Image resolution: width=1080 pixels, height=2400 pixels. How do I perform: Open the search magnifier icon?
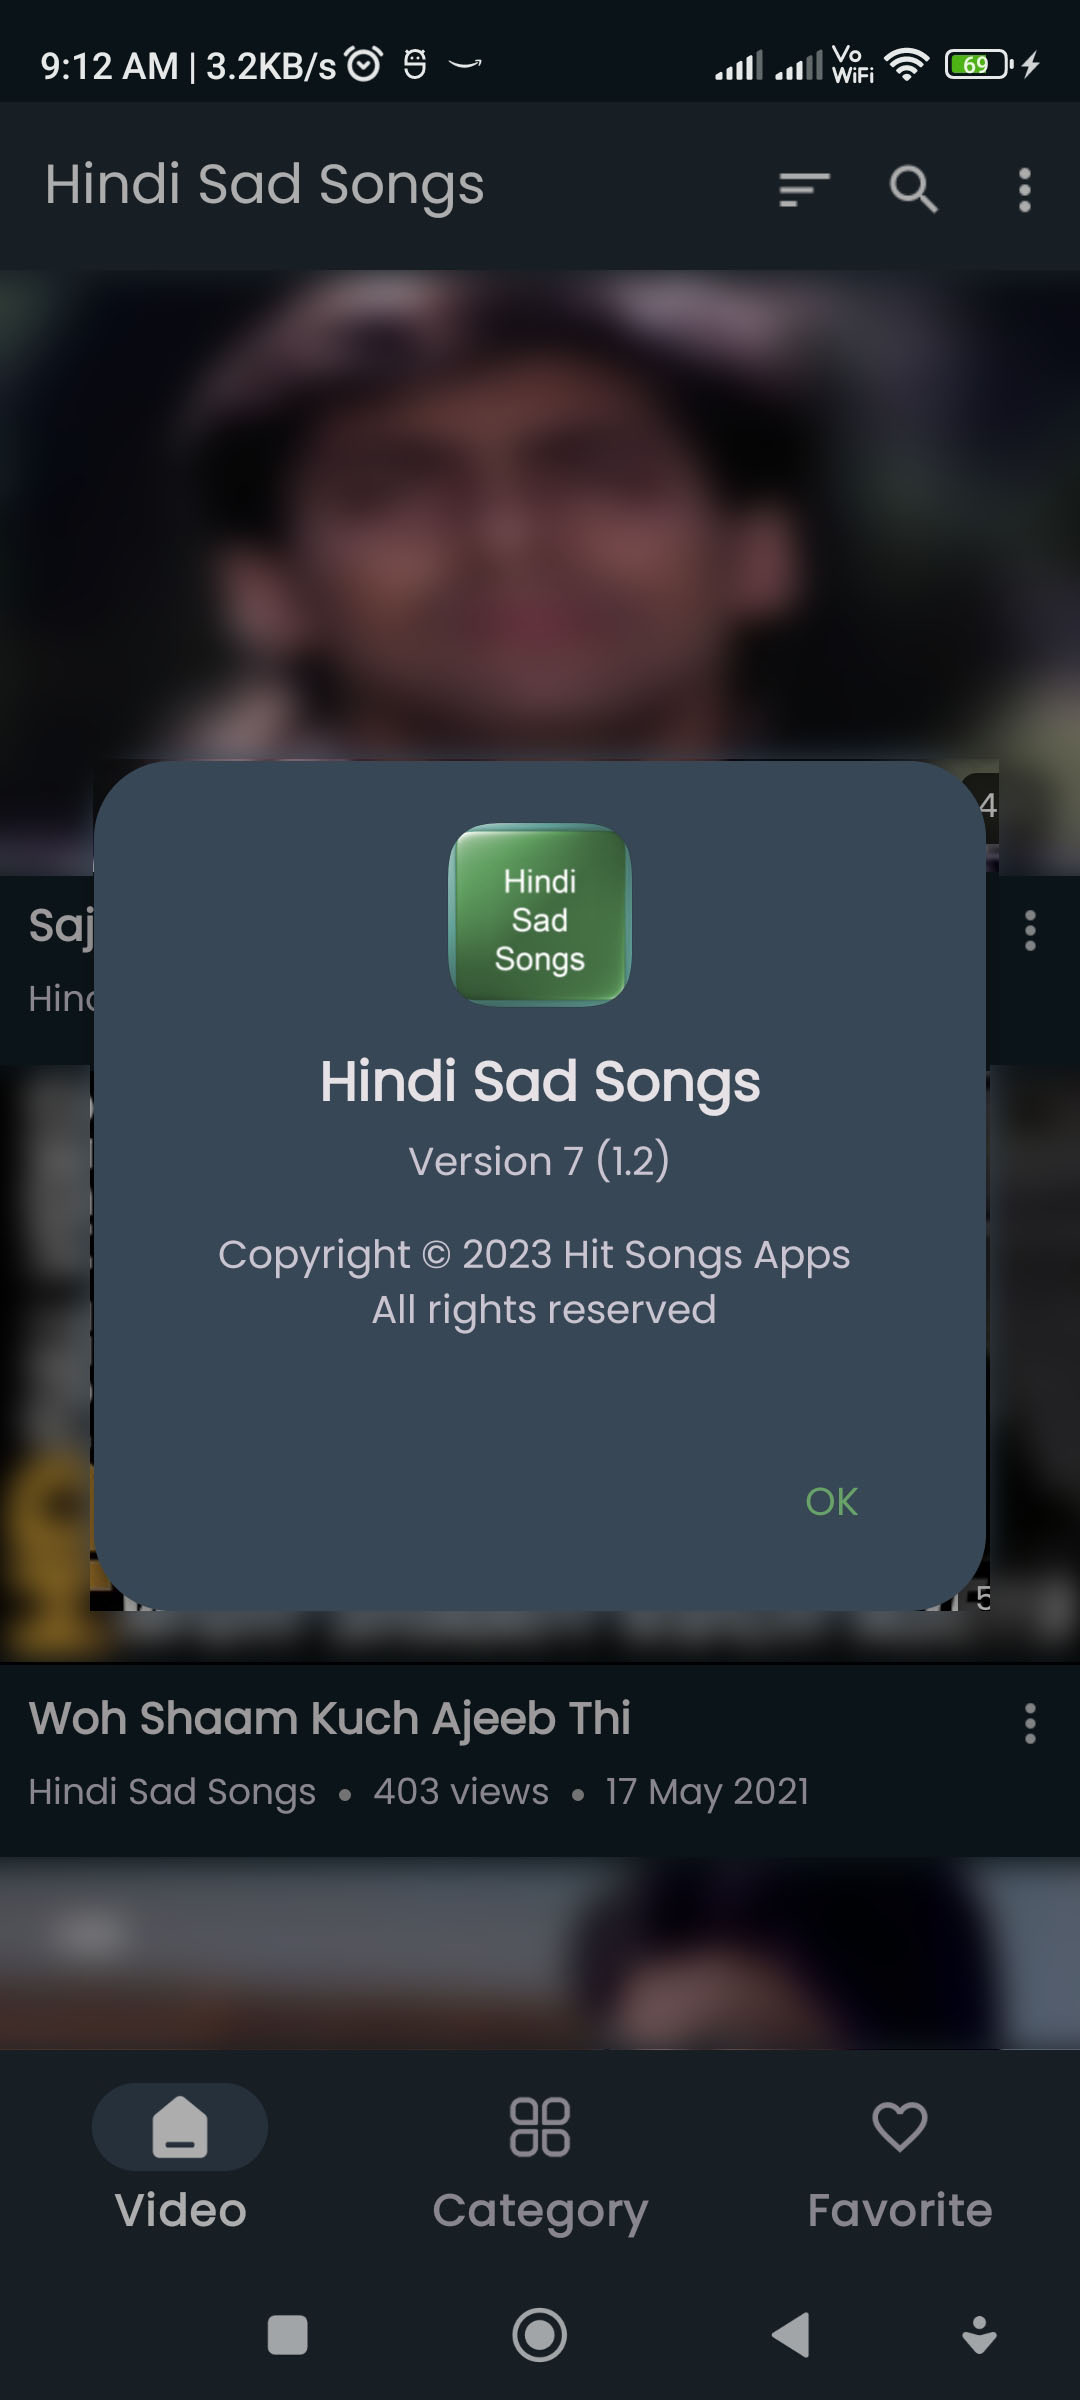pos(914,188)
